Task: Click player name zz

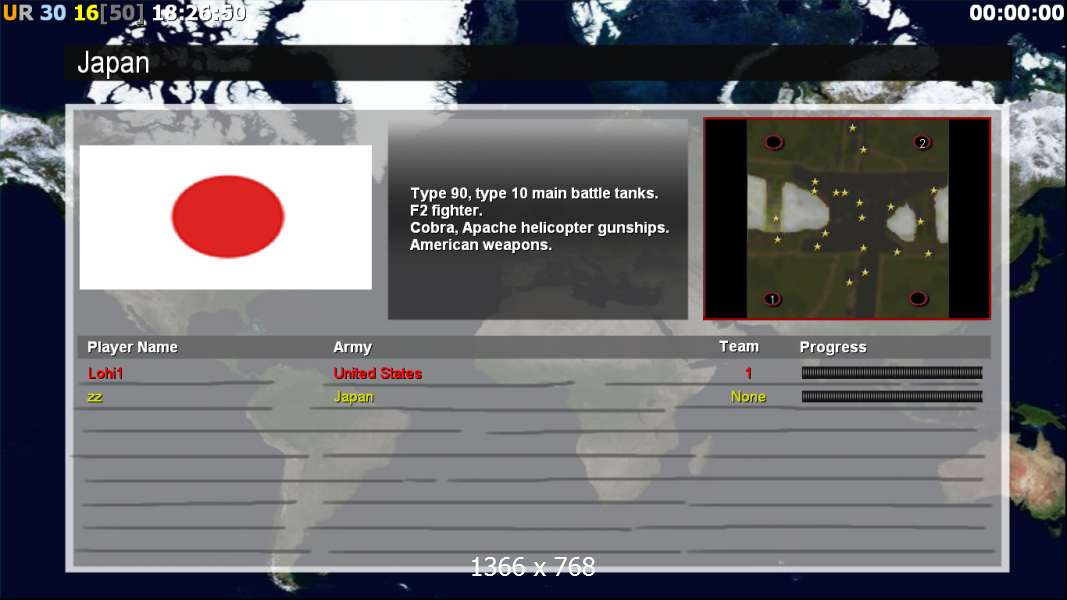Action: pos(95,397)
